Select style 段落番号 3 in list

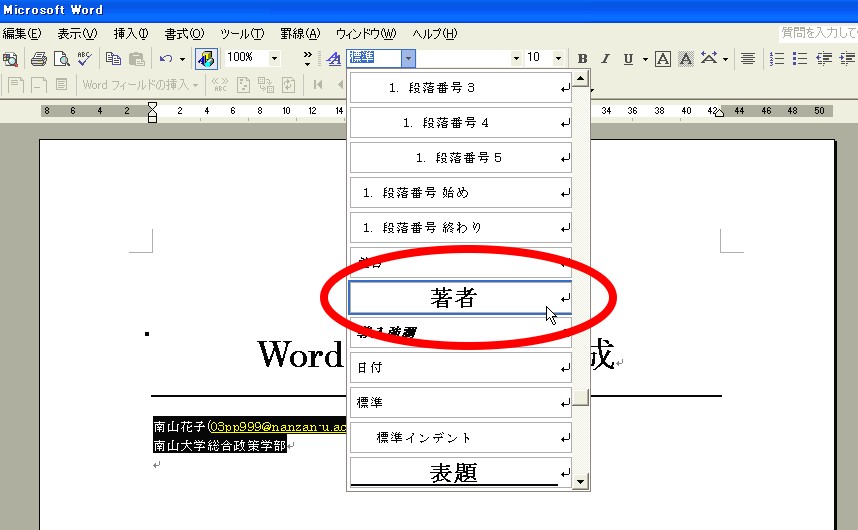[x=461, y=88]
